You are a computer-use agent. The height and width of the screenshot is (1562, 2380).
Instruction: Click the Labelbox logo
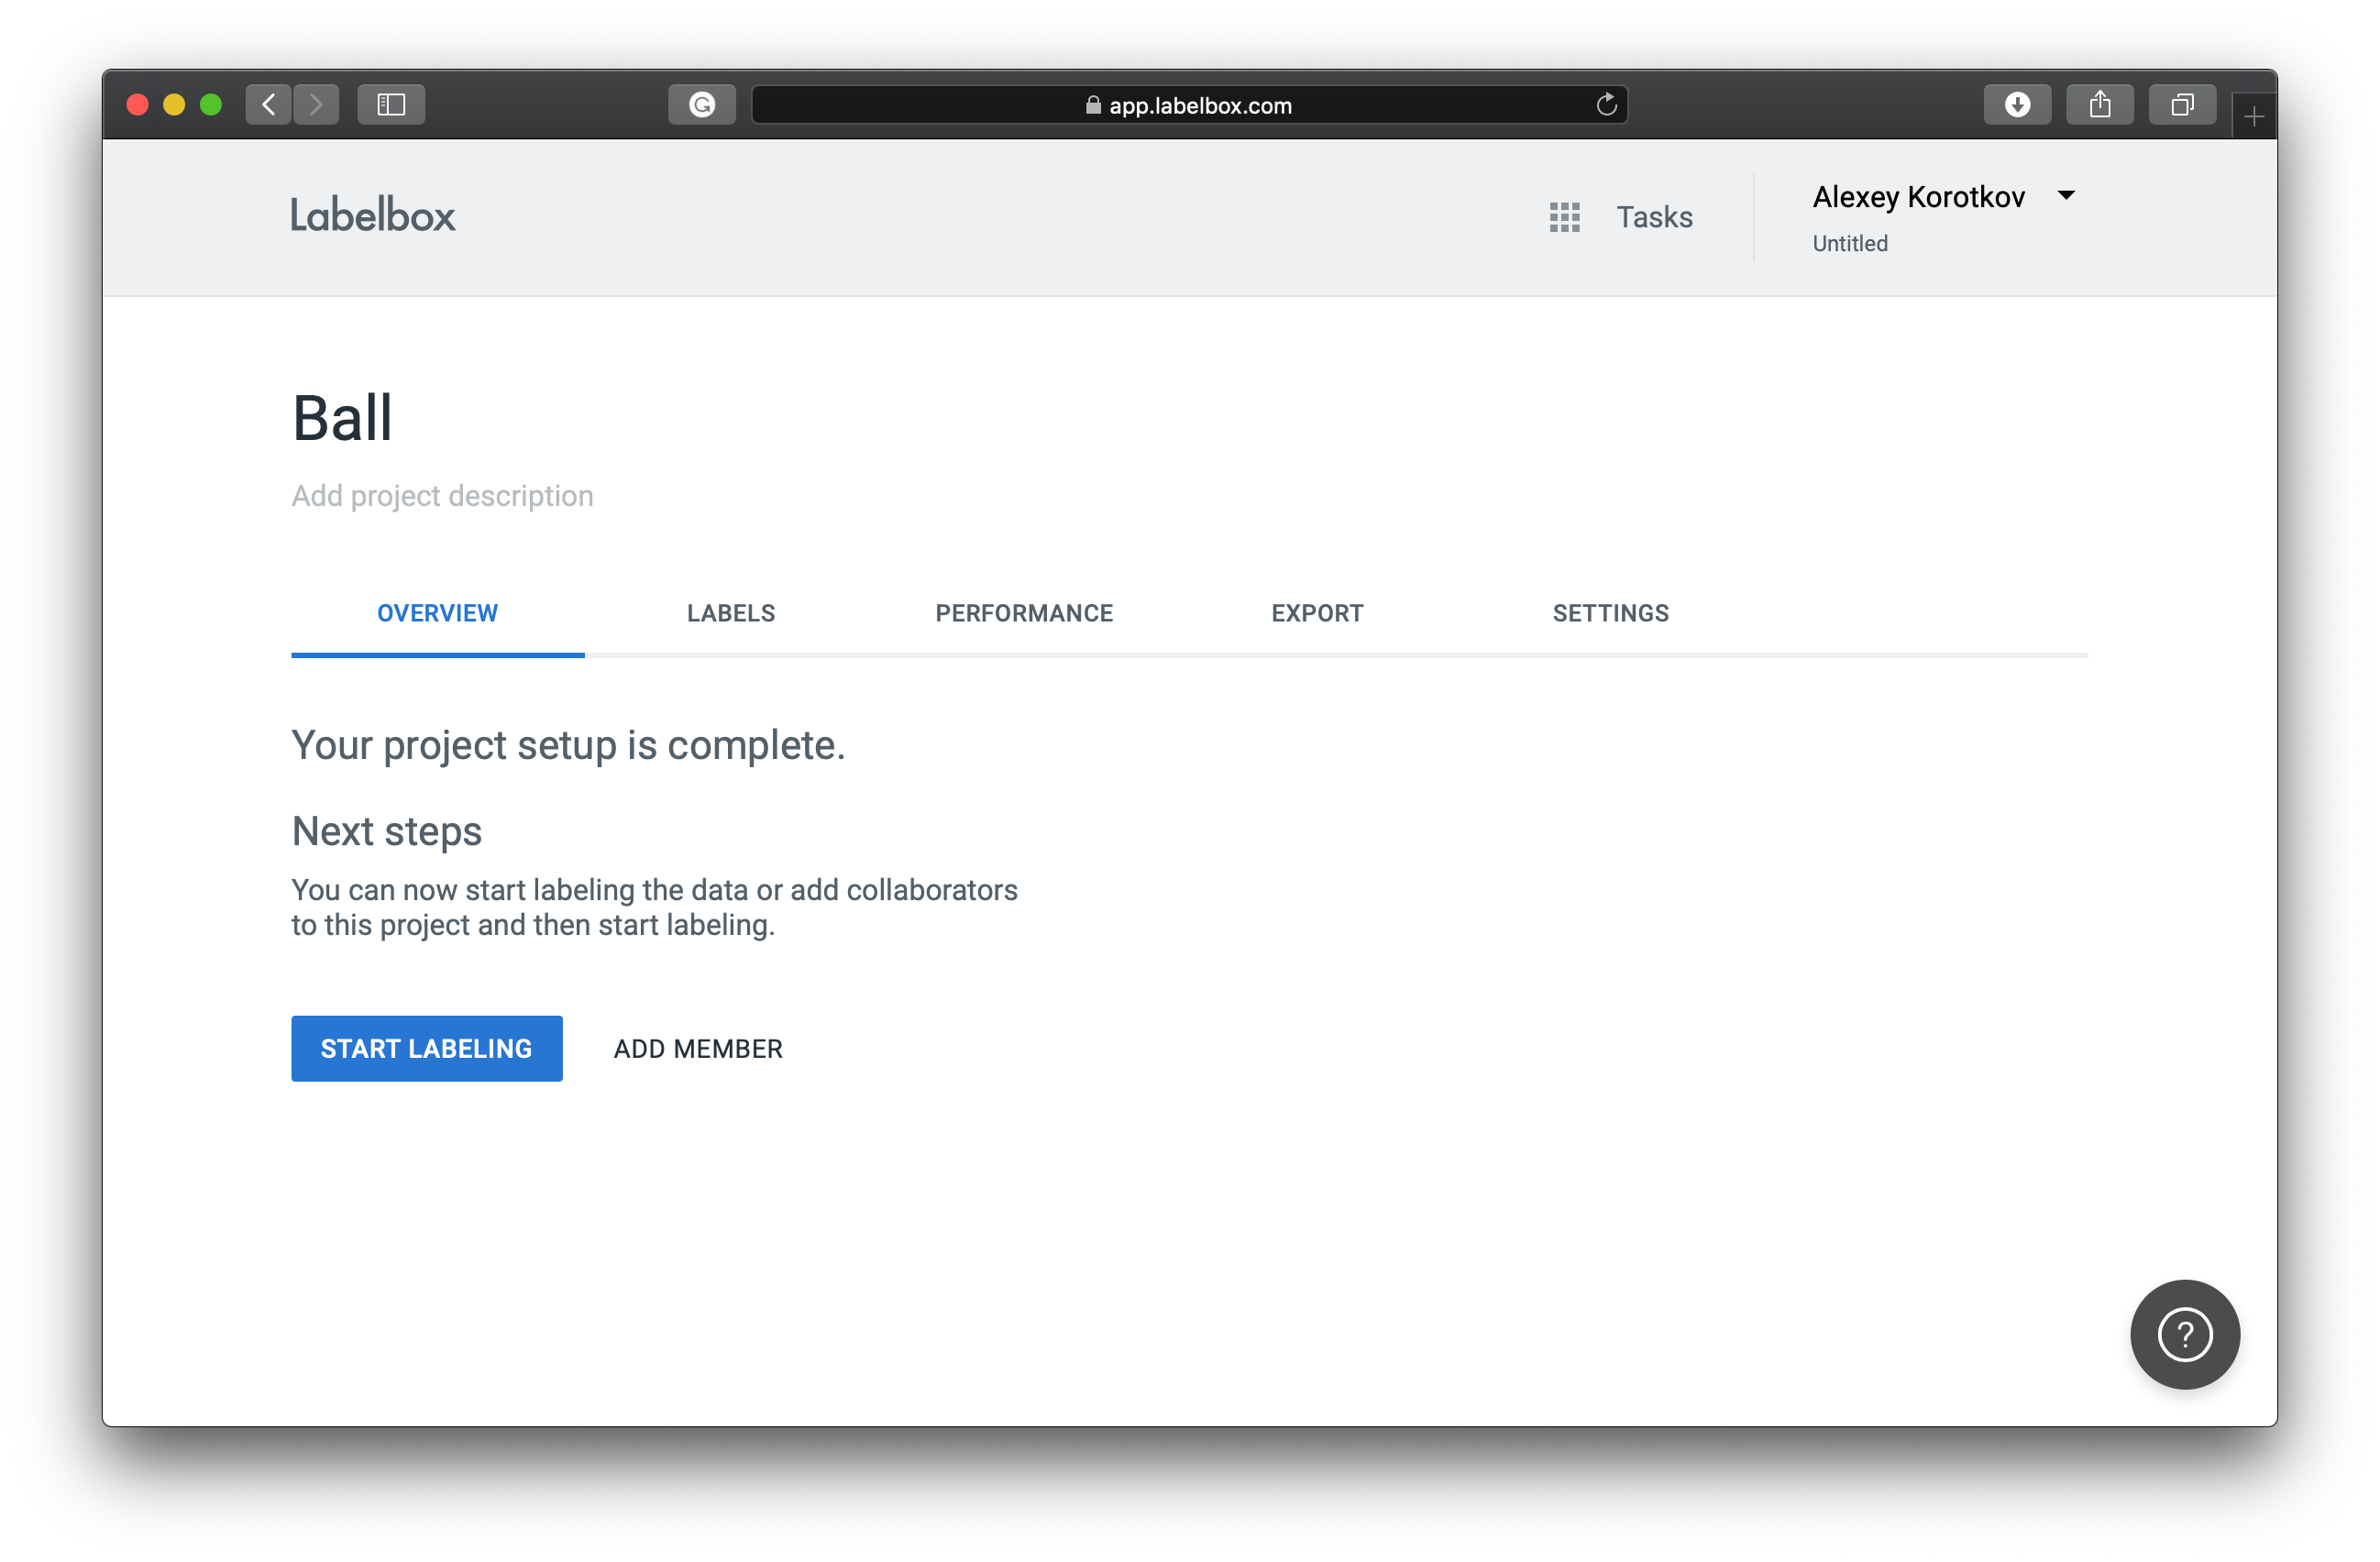(x=372, y=215)
